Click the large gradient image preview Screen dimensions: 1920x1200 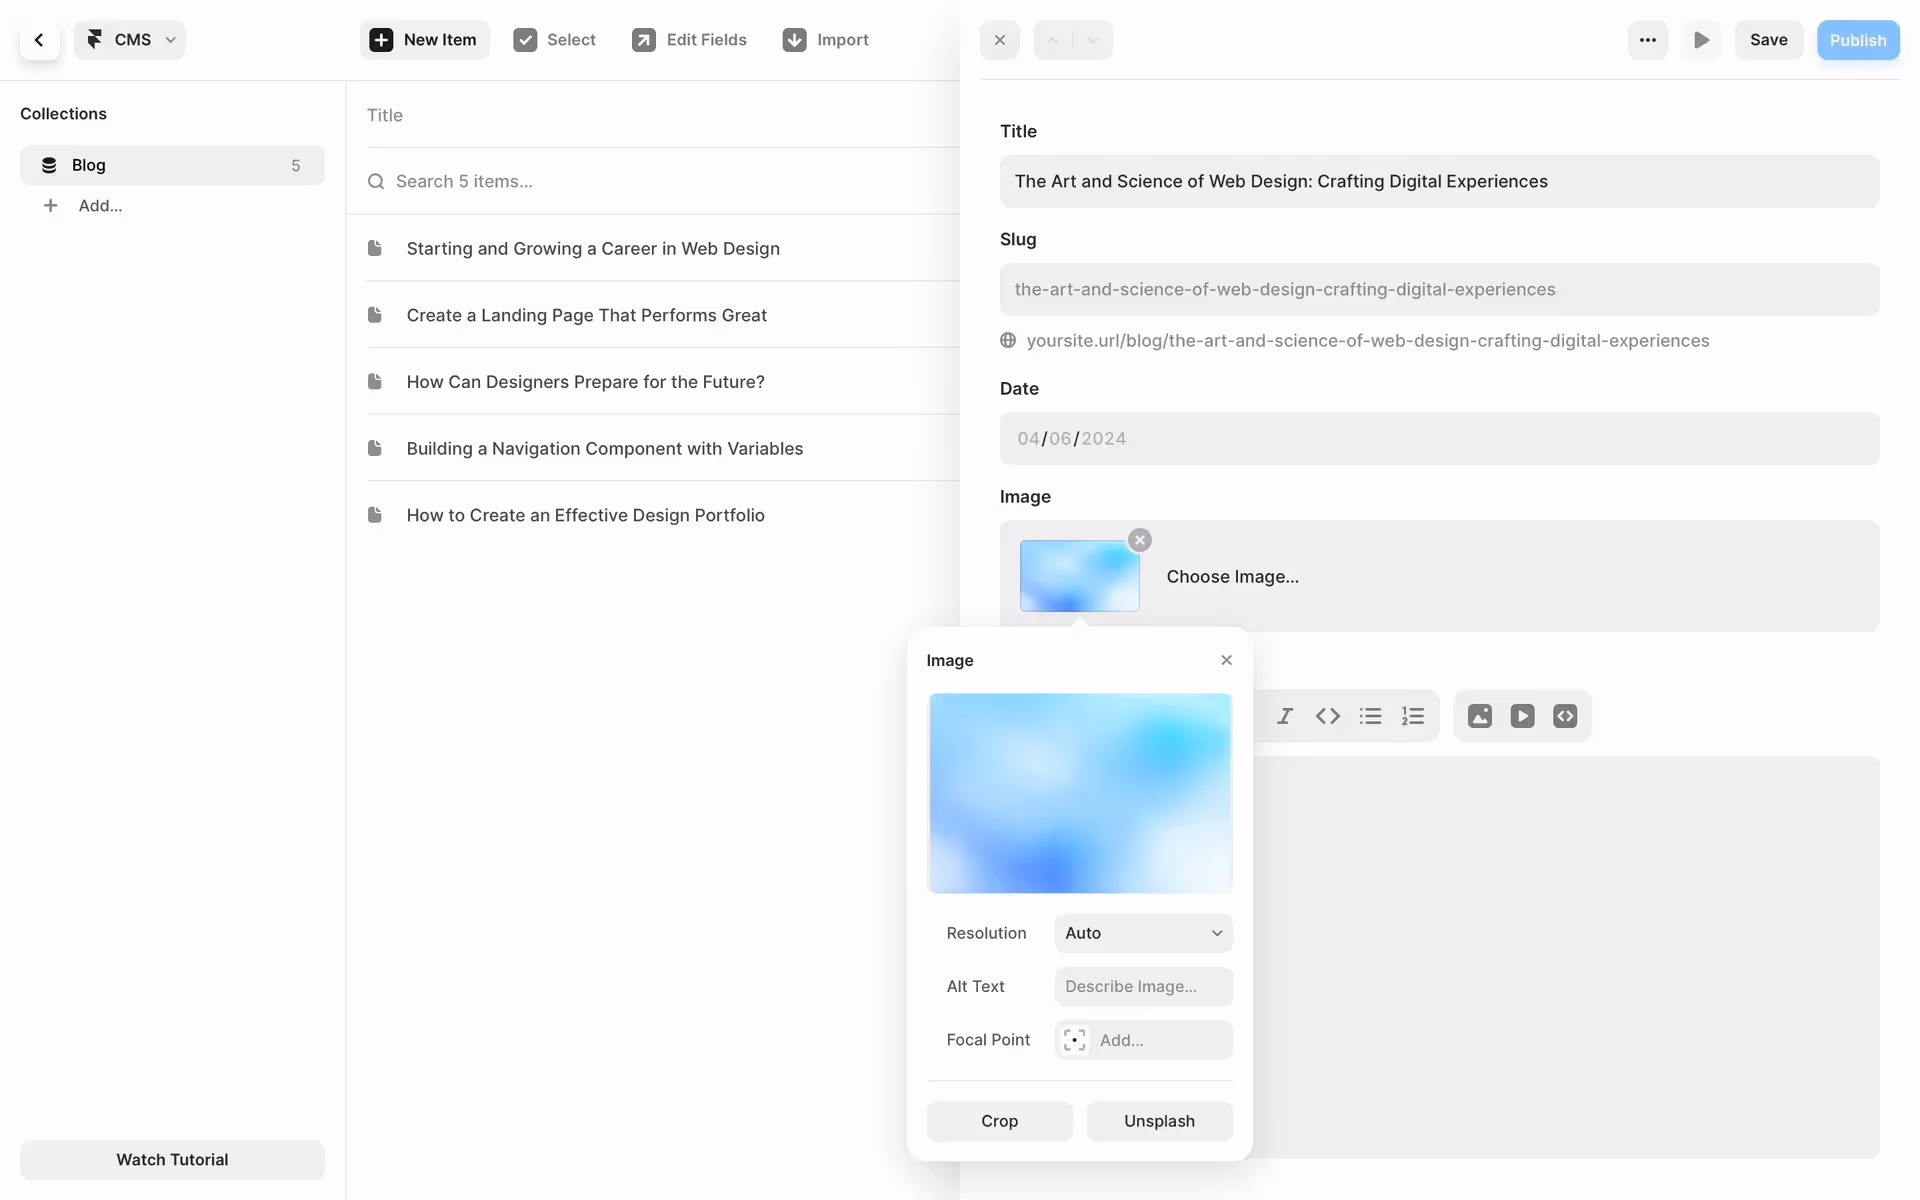coord(1080,793)
